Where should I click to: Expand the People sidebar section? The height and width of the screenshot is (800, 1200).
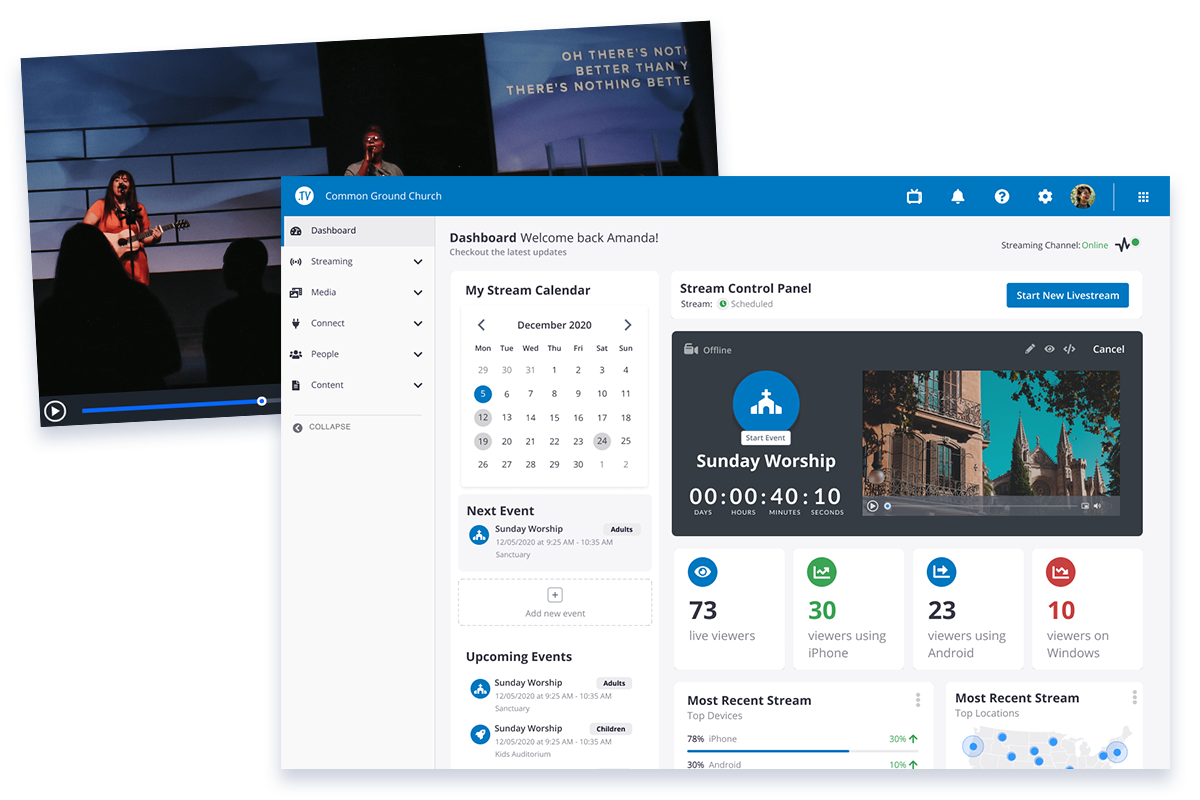click(x=417, y=354)
